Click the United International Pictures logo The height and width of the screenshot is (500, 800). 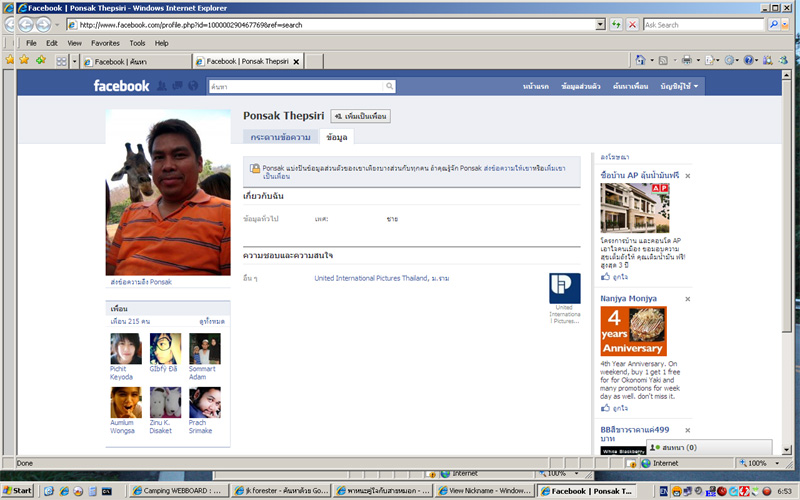[x=564, y=288]
